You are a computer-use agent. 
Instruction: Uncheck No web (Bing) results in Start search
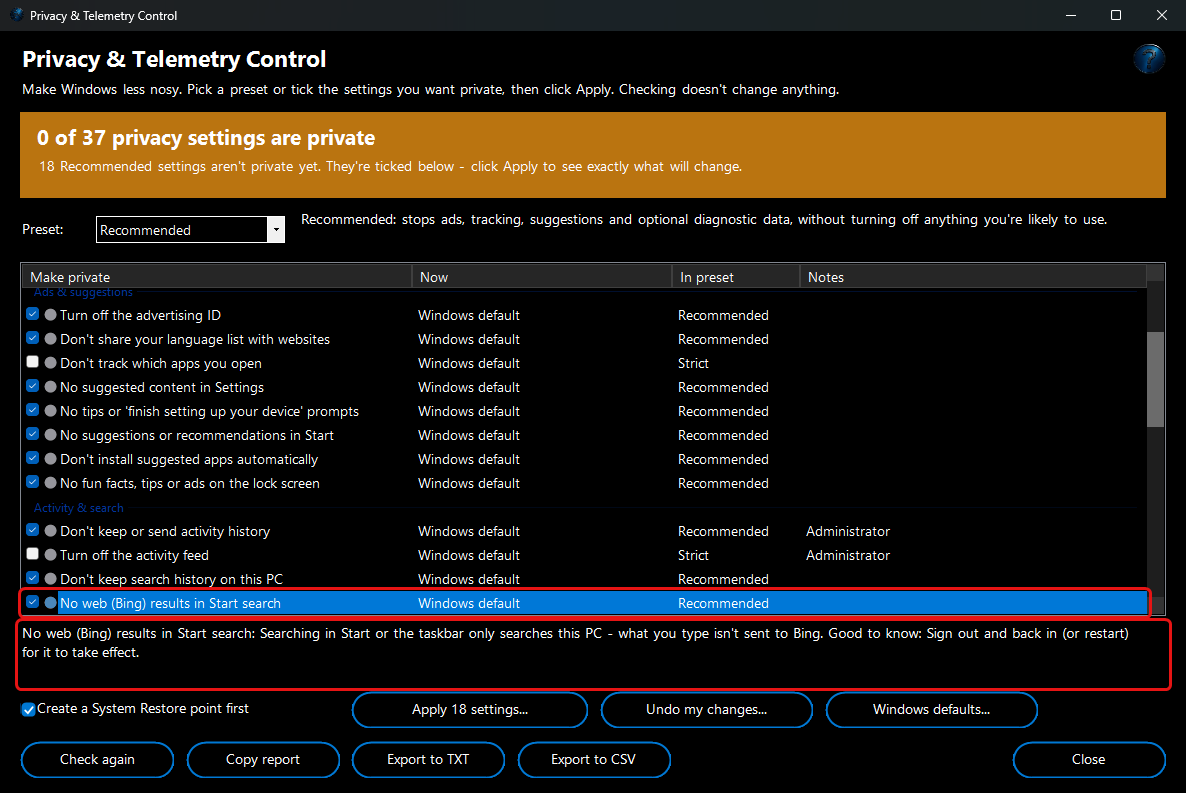tap(33, 602)
